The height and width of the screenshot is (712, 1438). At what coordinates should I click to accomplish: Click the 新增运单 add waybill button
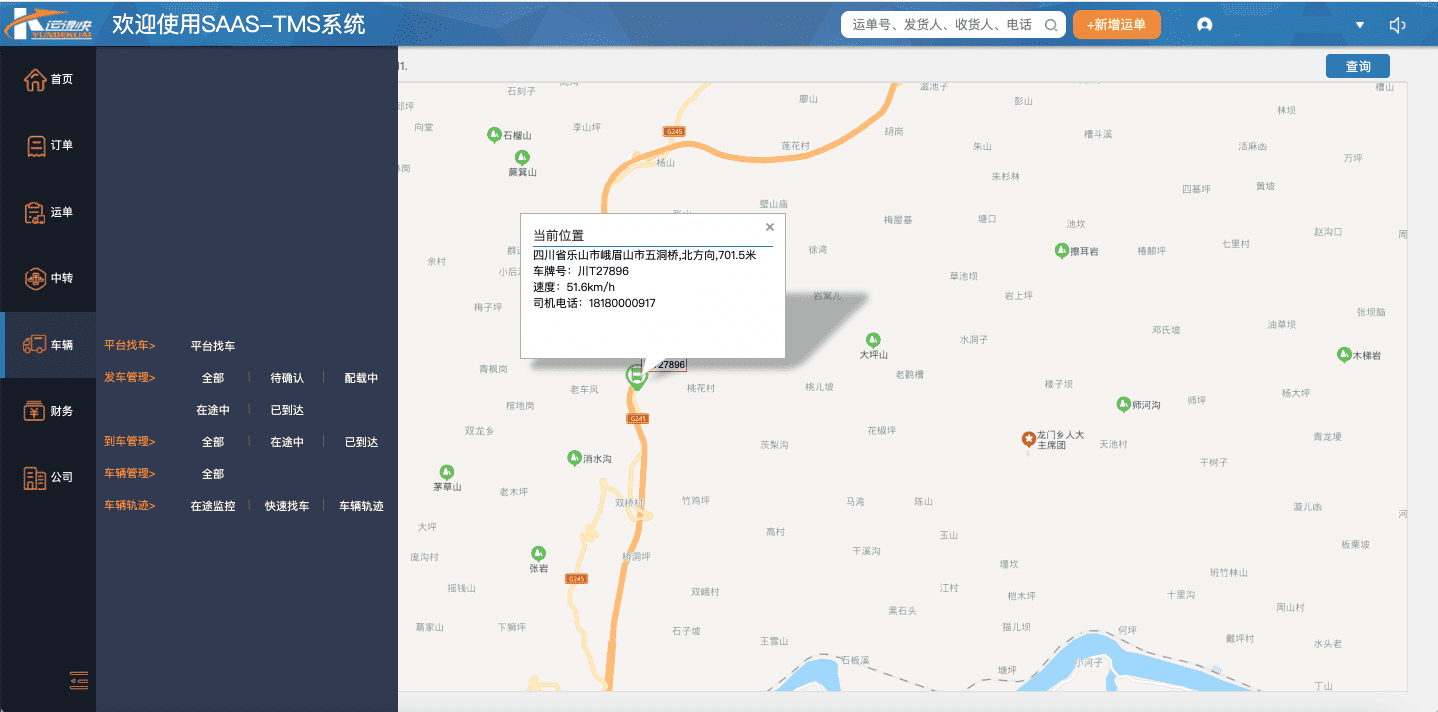point(1116,25)
